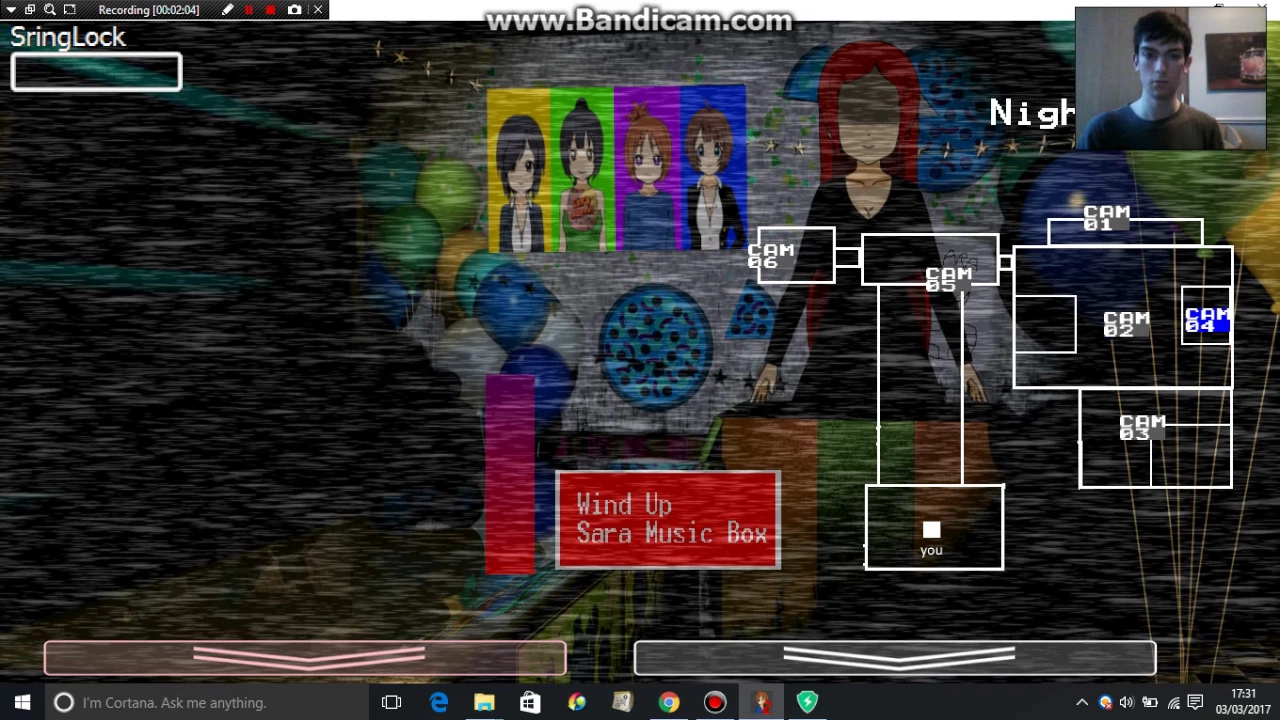Open File Explorer from the taskbar
The width and height of the screenshot is (1280, 720).
coord(484,702)
